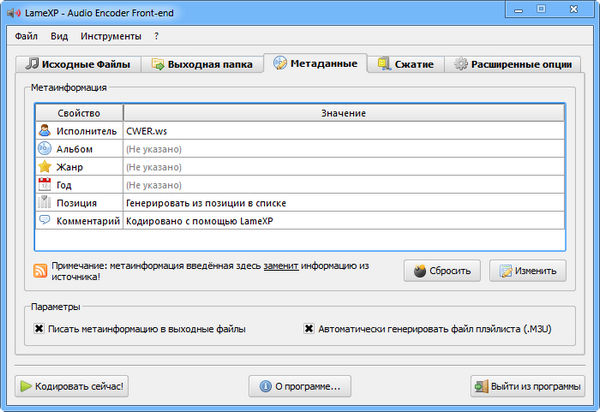Switch to Расширенные опции tab

(x=513, y=64)
